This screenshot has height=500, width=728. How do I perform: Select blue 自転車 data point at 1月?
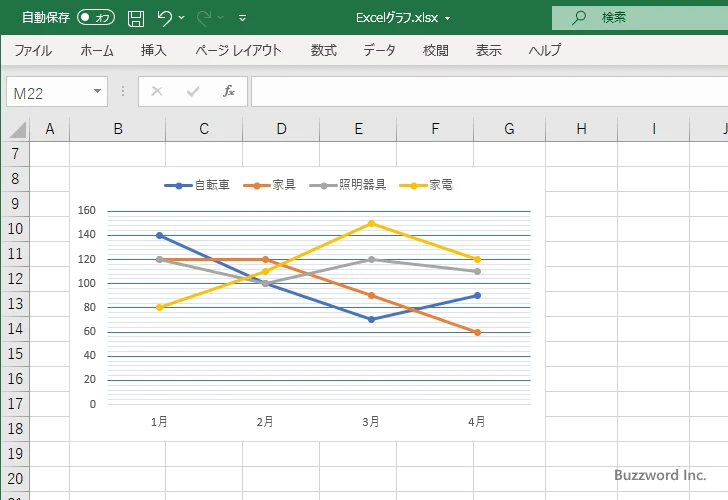click(159, 235)
